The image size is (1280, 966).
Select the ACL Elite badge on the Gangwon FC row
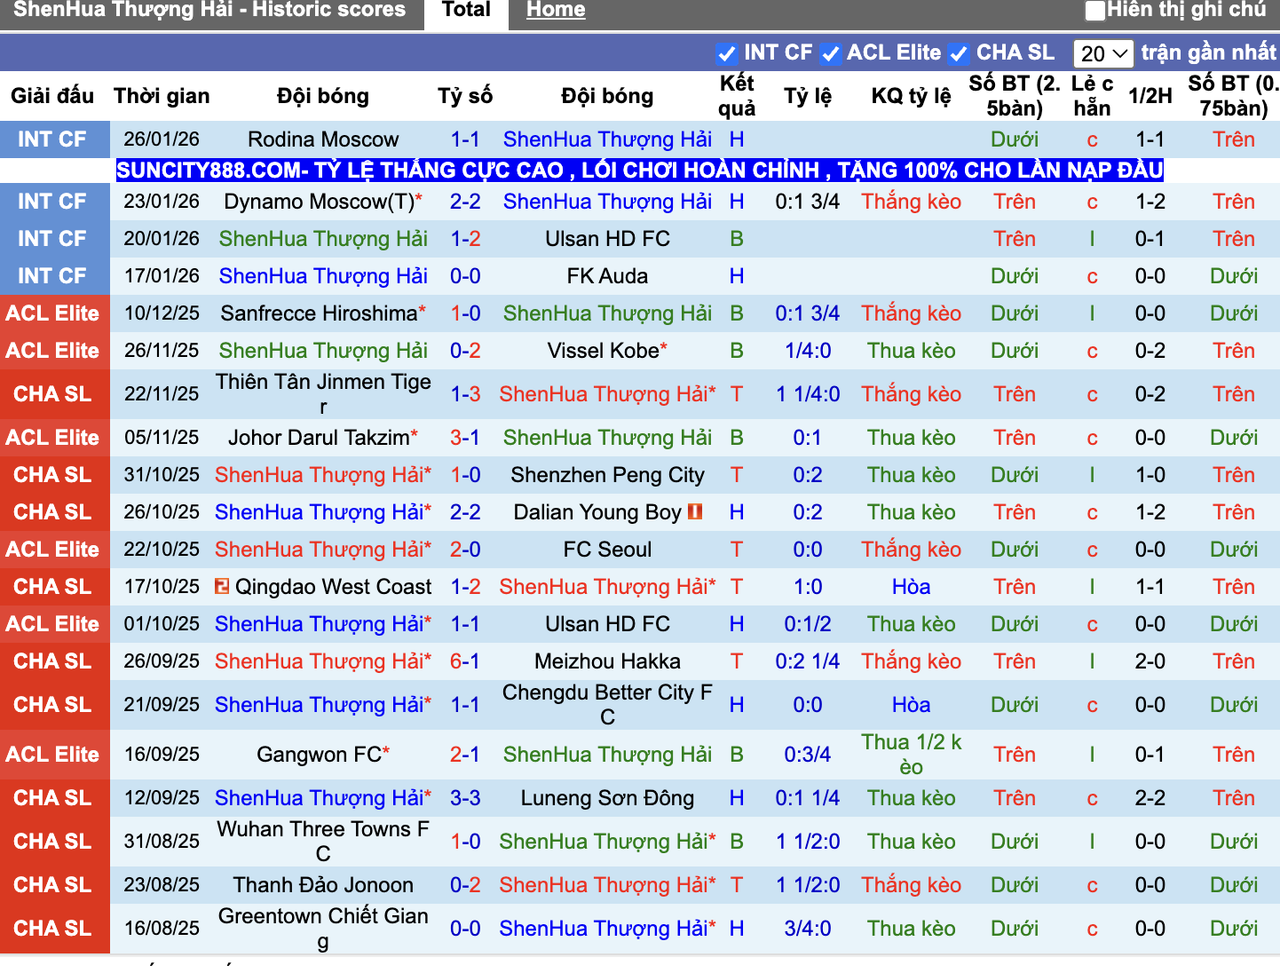55,754
